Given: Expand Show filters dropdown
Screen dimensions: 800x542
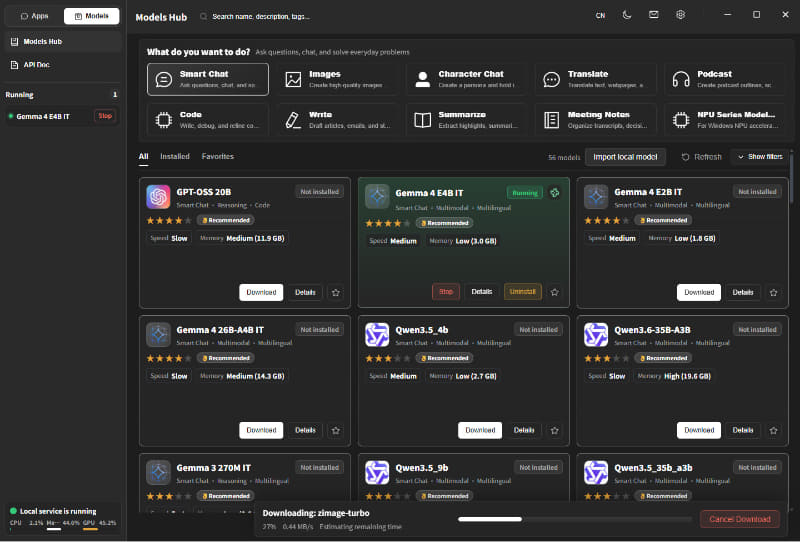Looking at the screenshot, I should point(760,157).
